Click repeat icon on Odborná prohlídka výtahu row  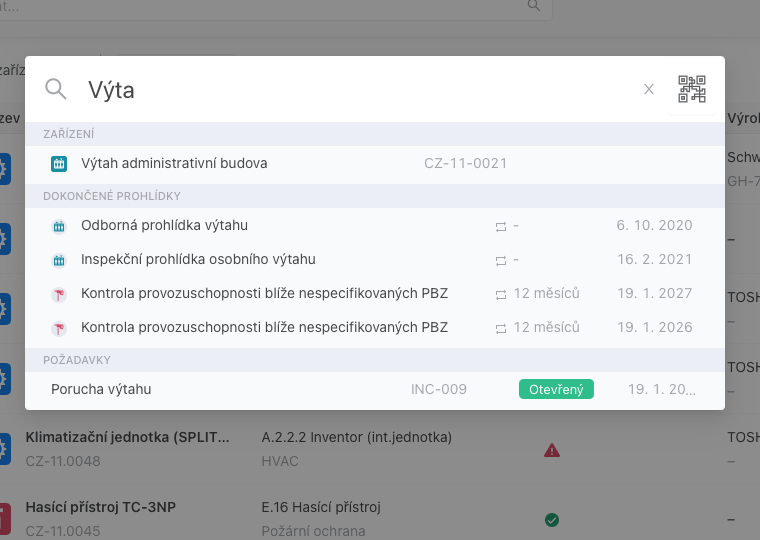501,226
